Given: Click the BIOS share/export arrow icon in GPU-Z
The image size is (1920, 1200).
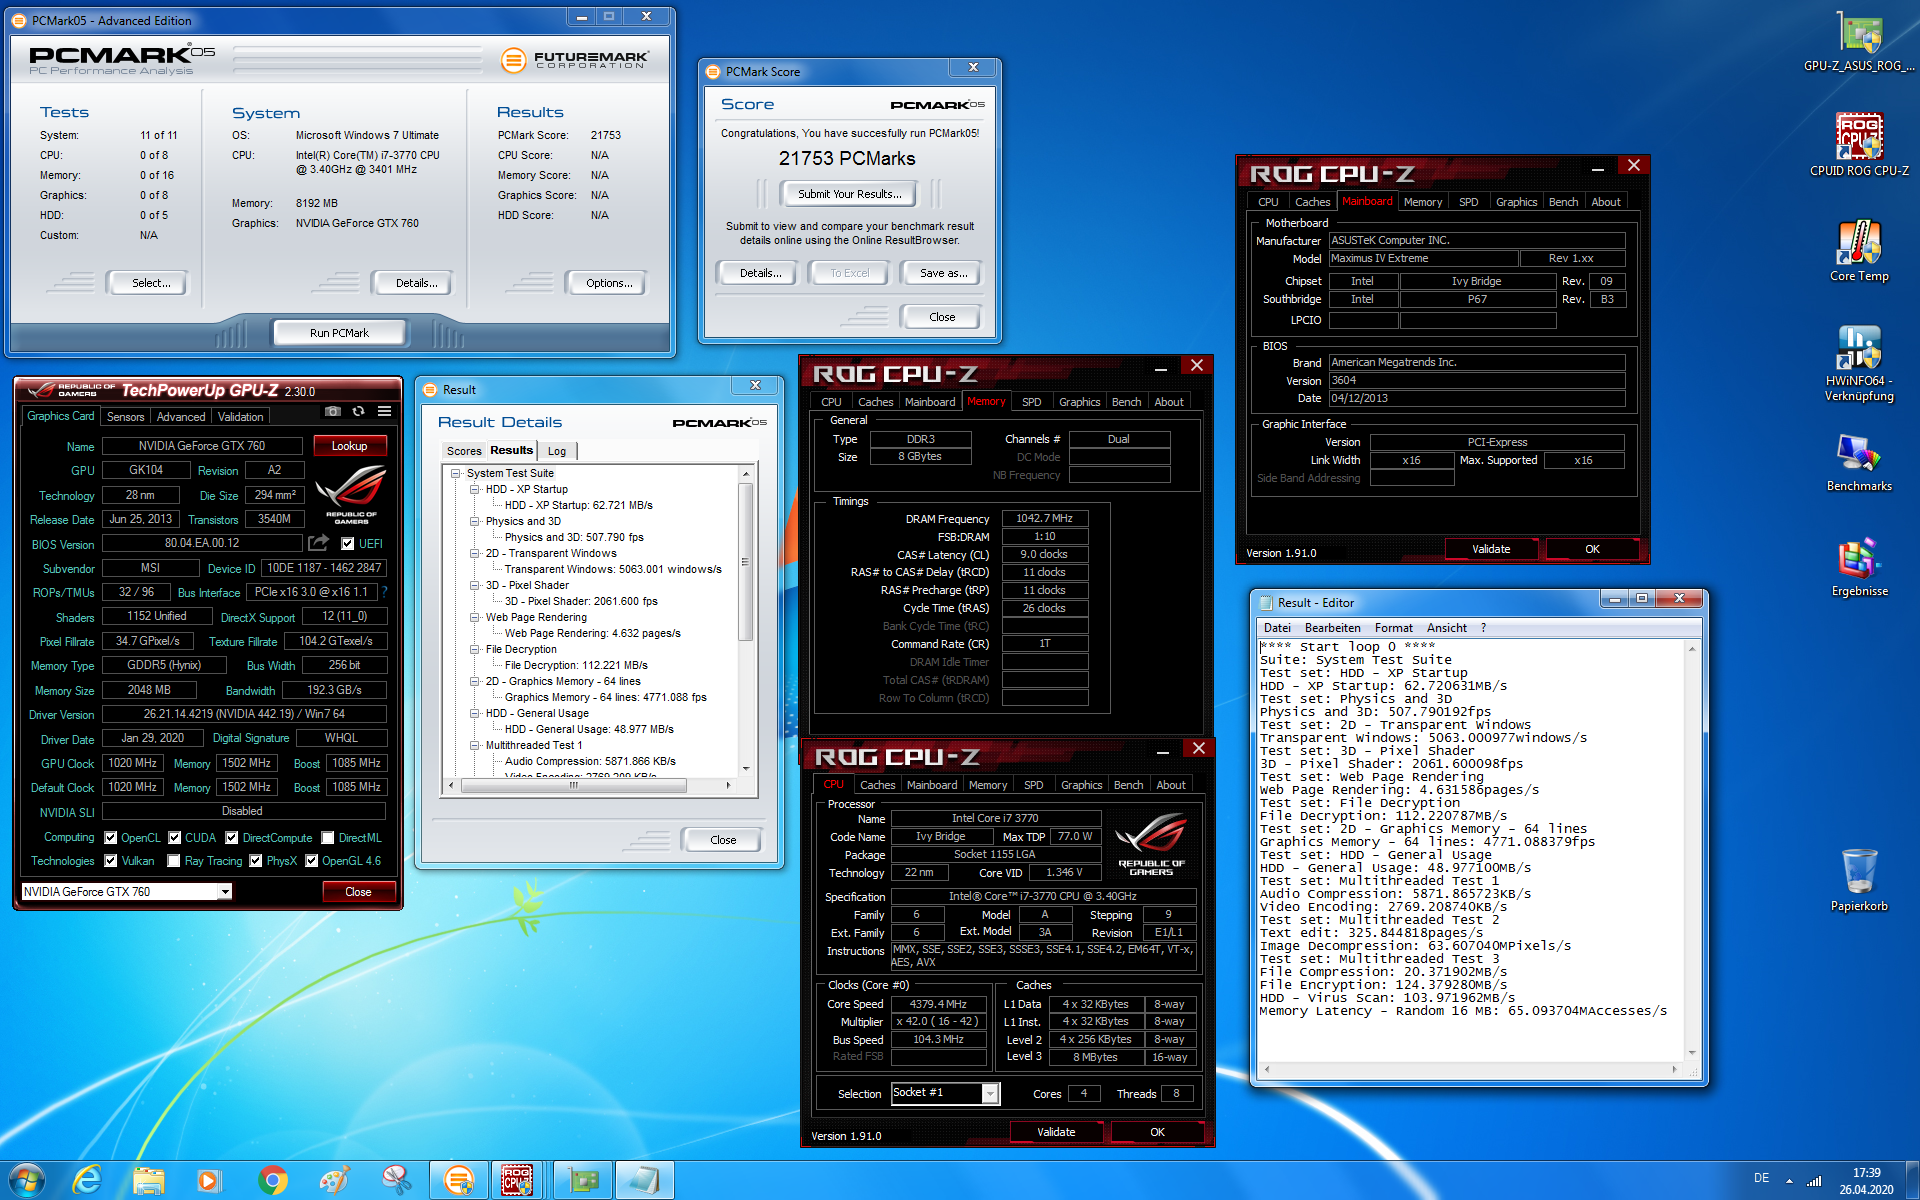Looking at the screenshot, I should click(318, 543).
